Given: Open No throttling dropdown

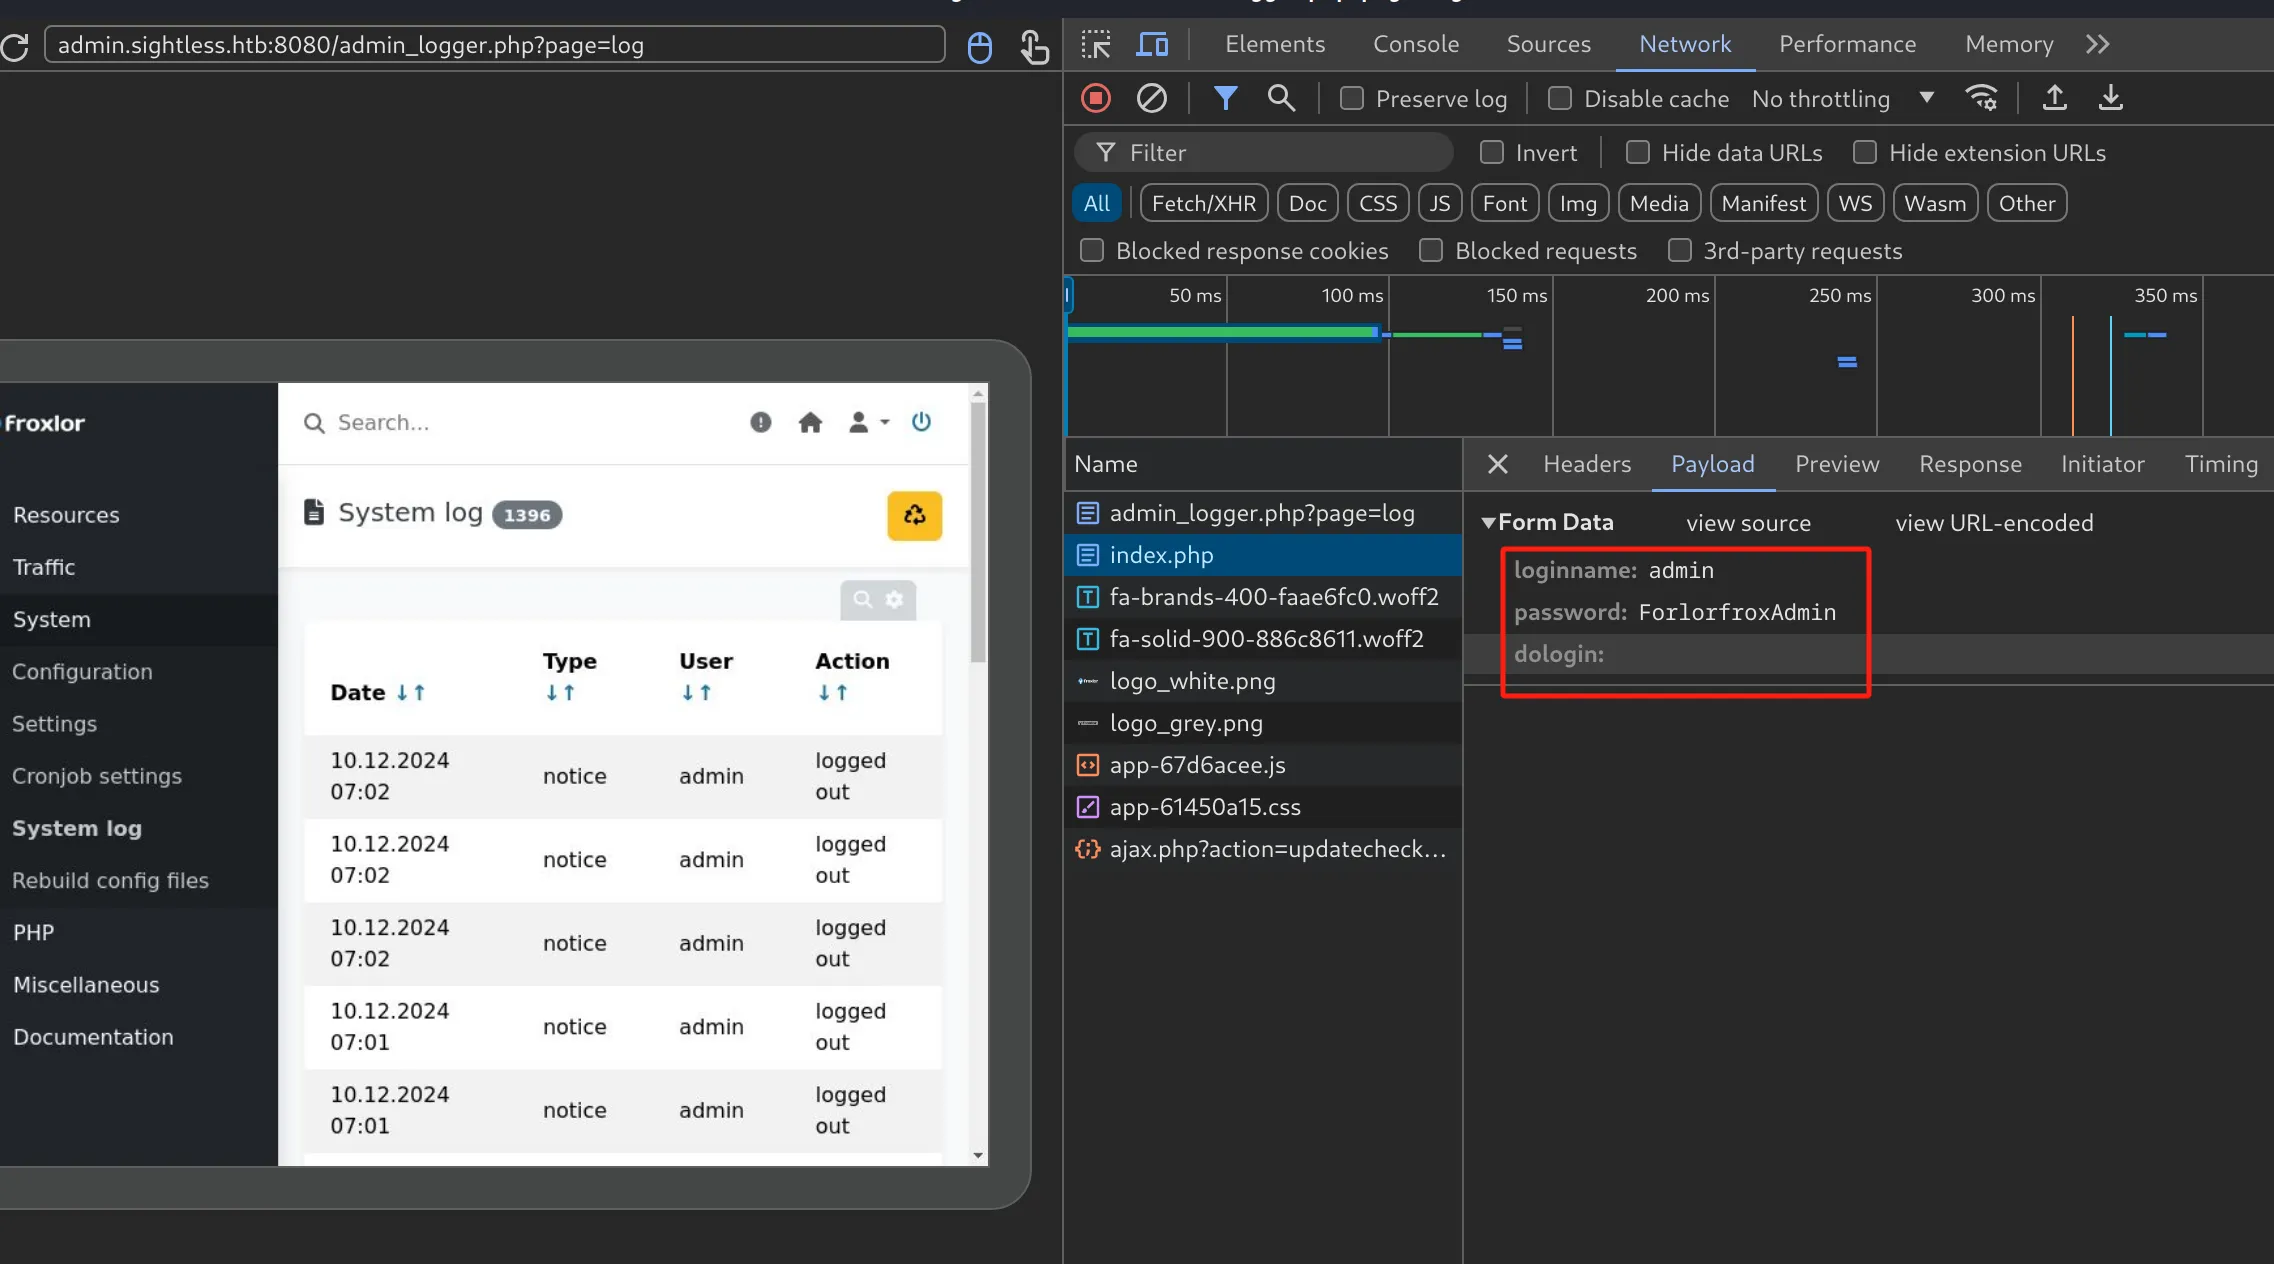Looking at the screenshot, I should (x=1842, y=98).
